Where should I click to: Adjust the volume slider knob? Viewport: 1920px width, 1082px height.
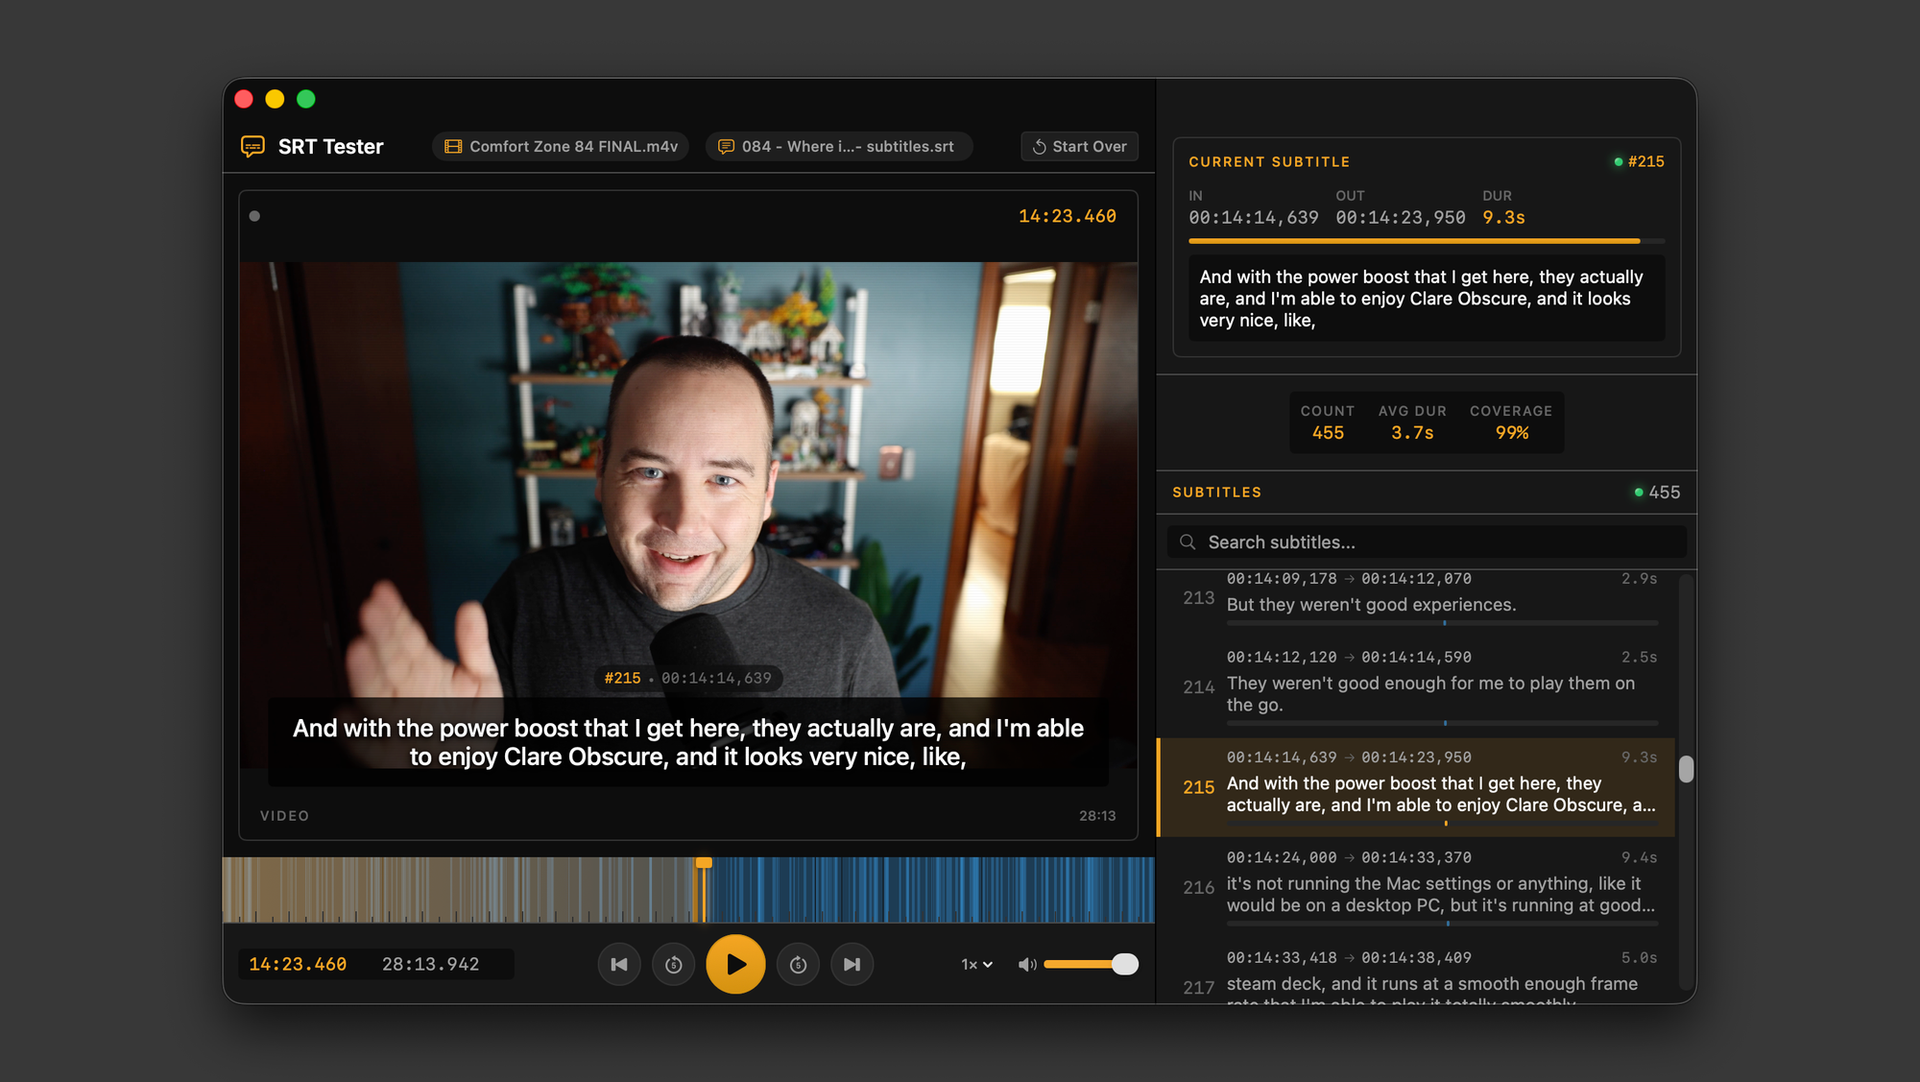coord(1125,964)
